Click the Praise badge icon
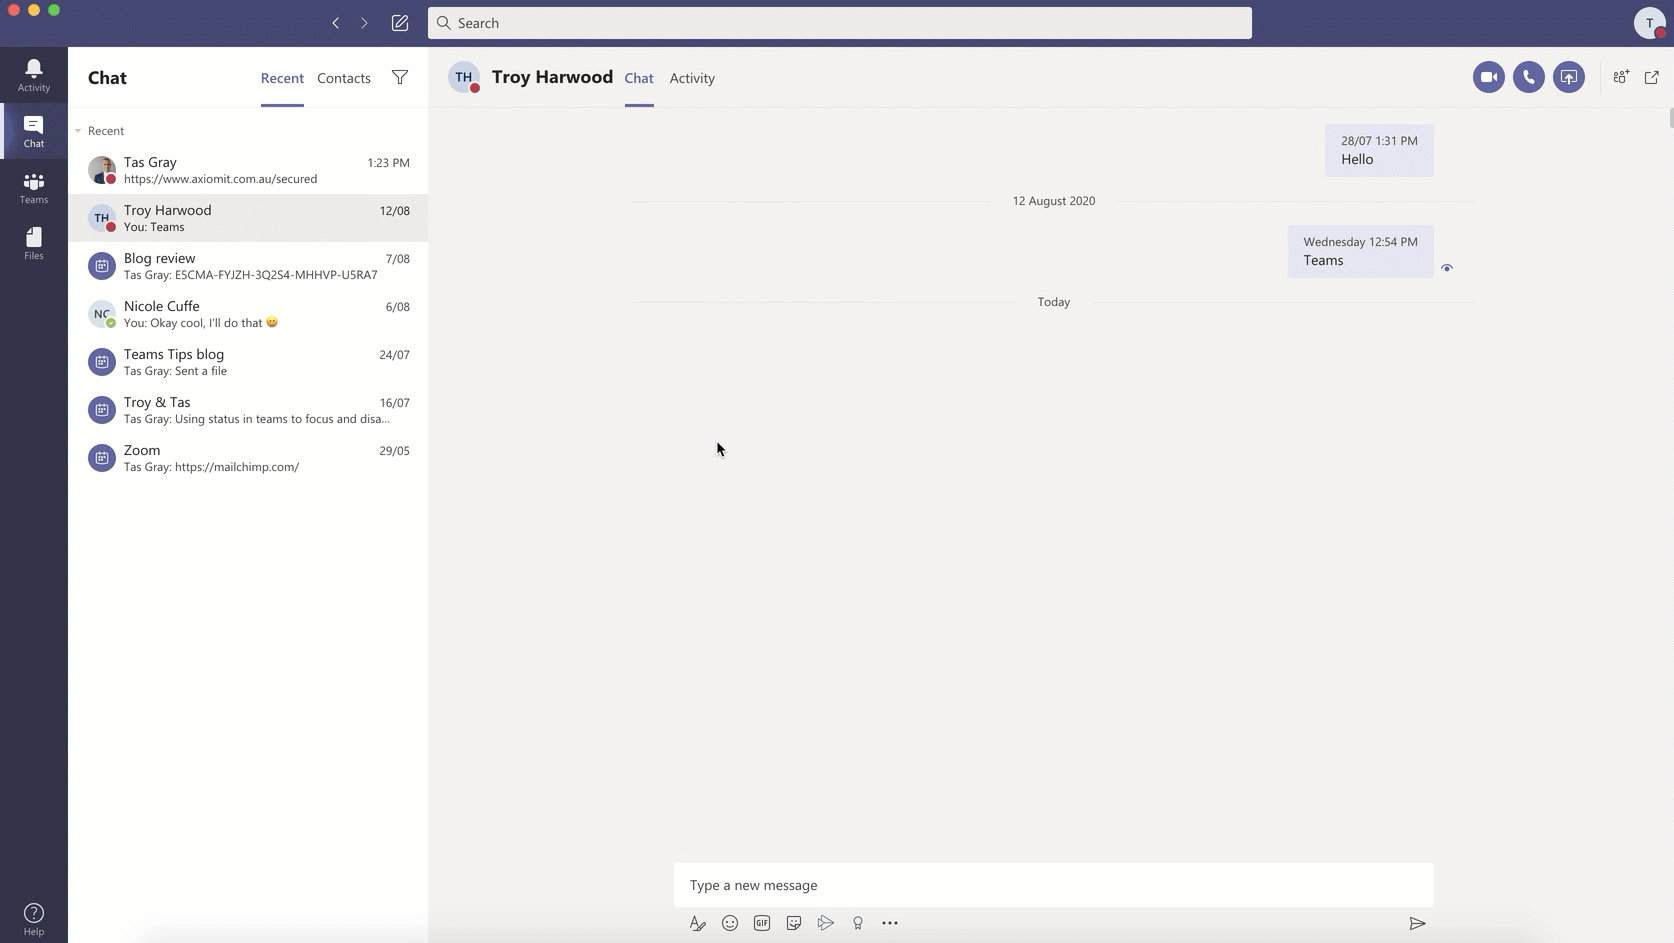Viewport: 1674px width, 943px height. 858,923
